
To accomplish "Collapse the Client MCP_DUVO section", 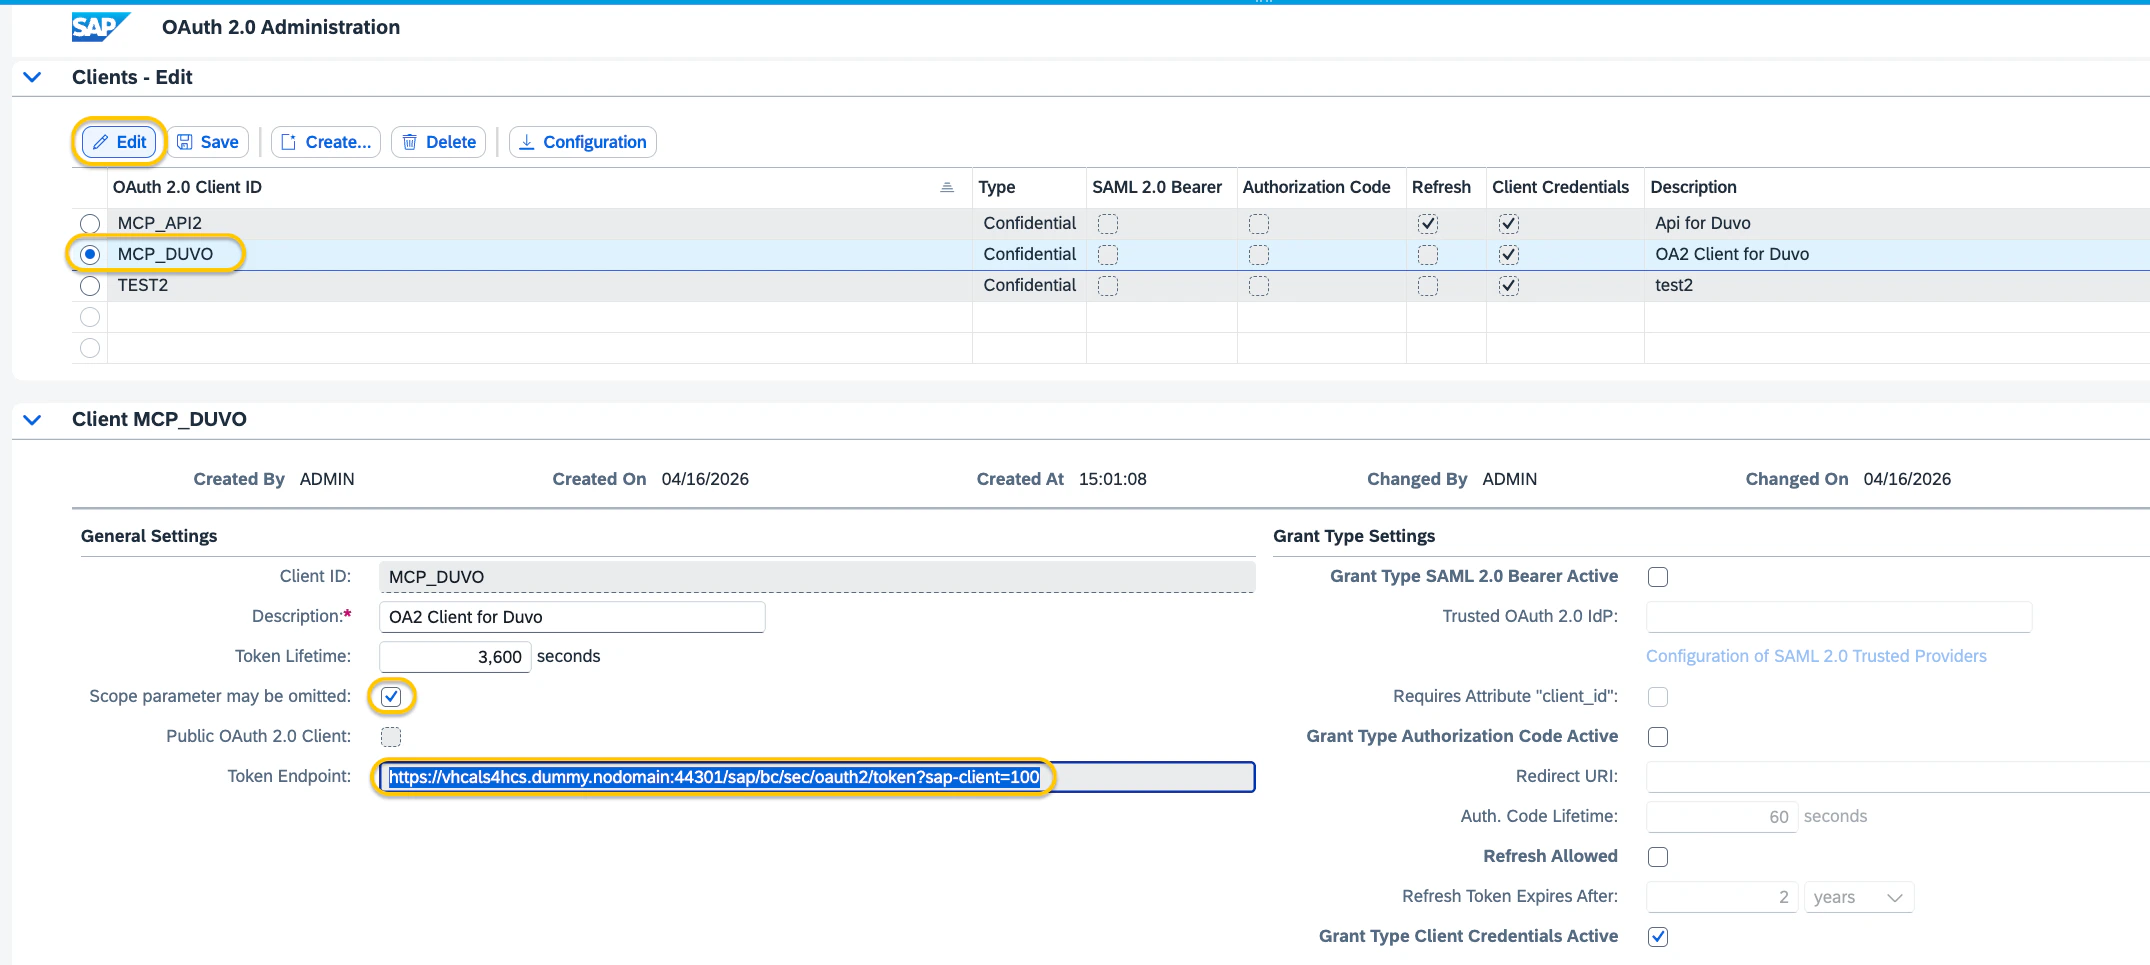I will click(32, 419).
